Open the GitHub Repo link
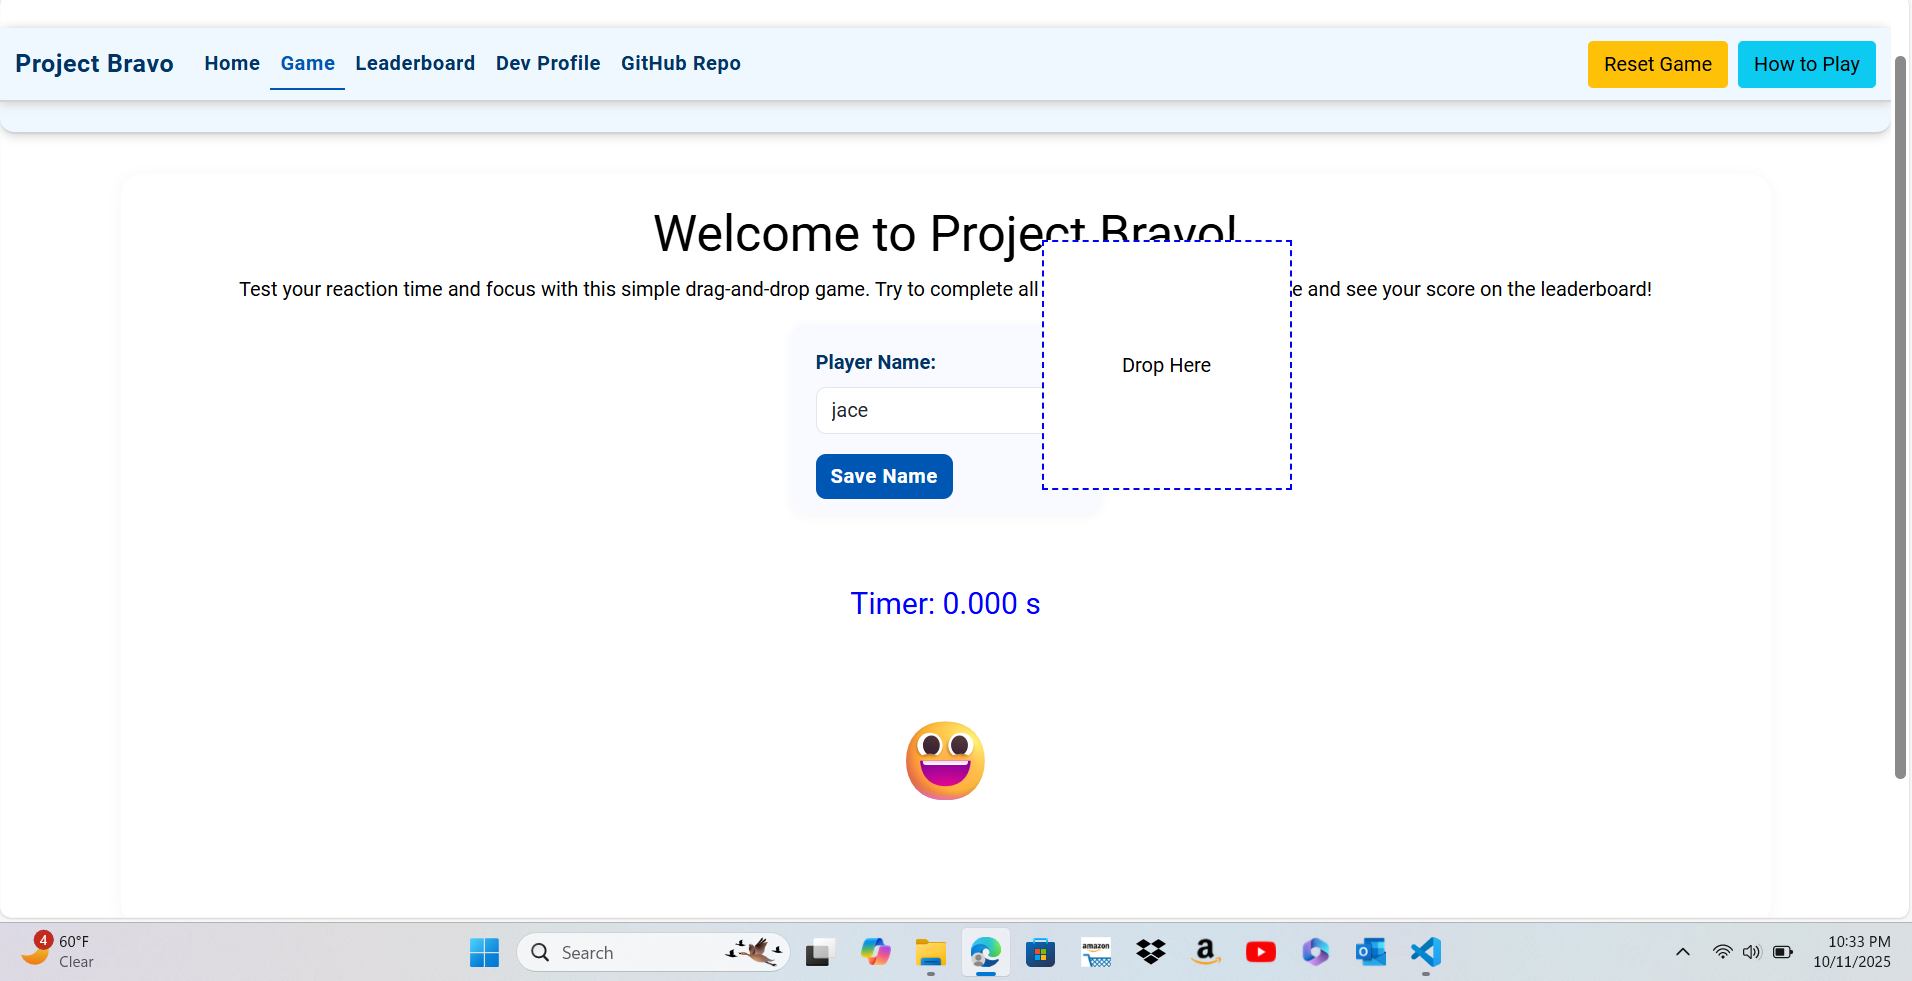Image resolution: width=1912 pixels, height=981 pixels. (x=680, y=64)
